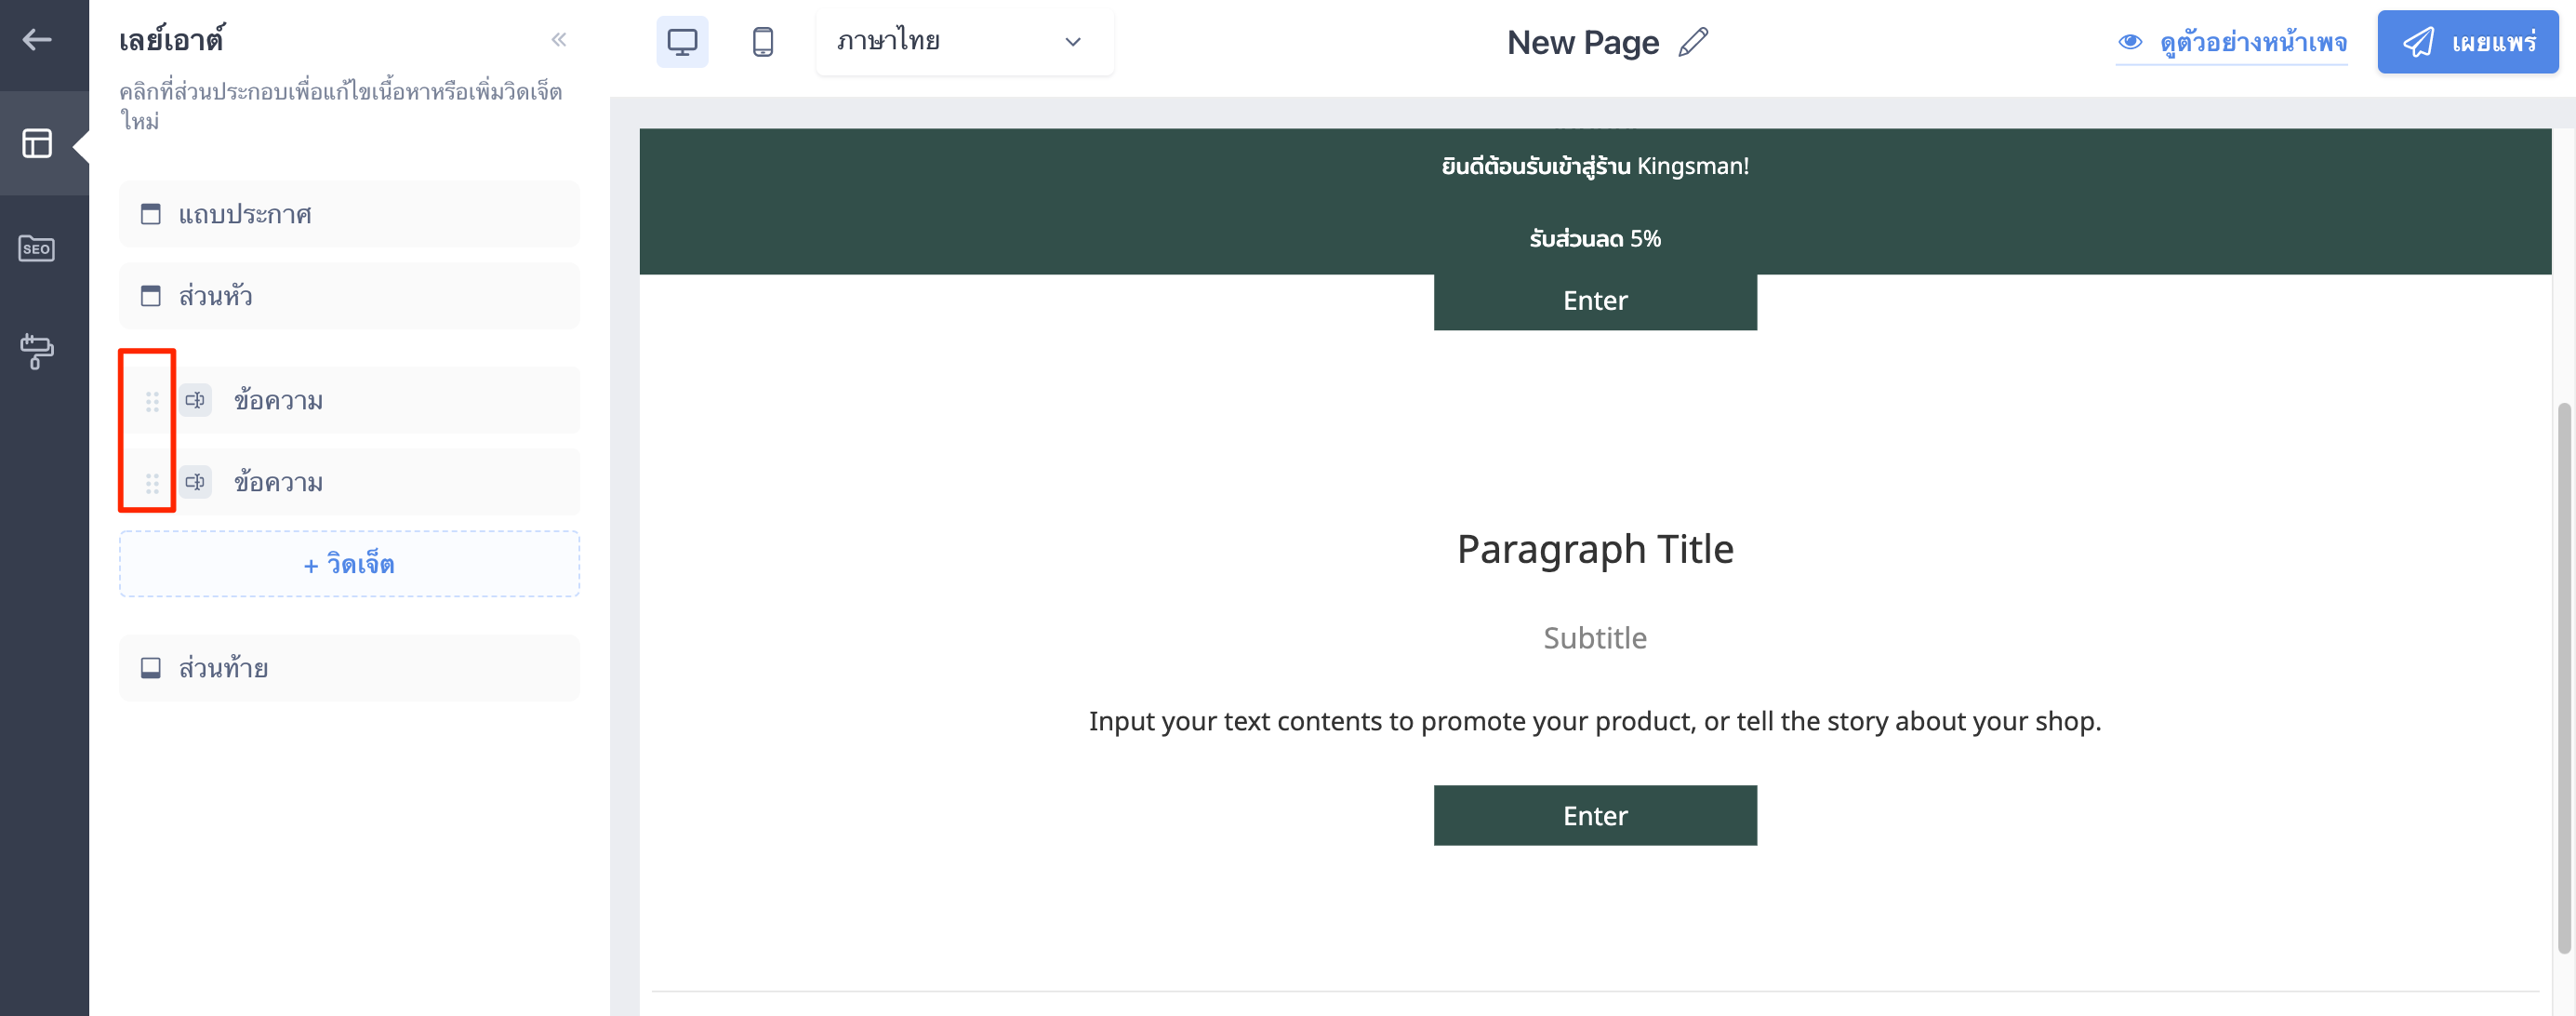Screen dimensions: 2576x1016
Task: Open the SEO settings icon
Action: tap(37, 248)
